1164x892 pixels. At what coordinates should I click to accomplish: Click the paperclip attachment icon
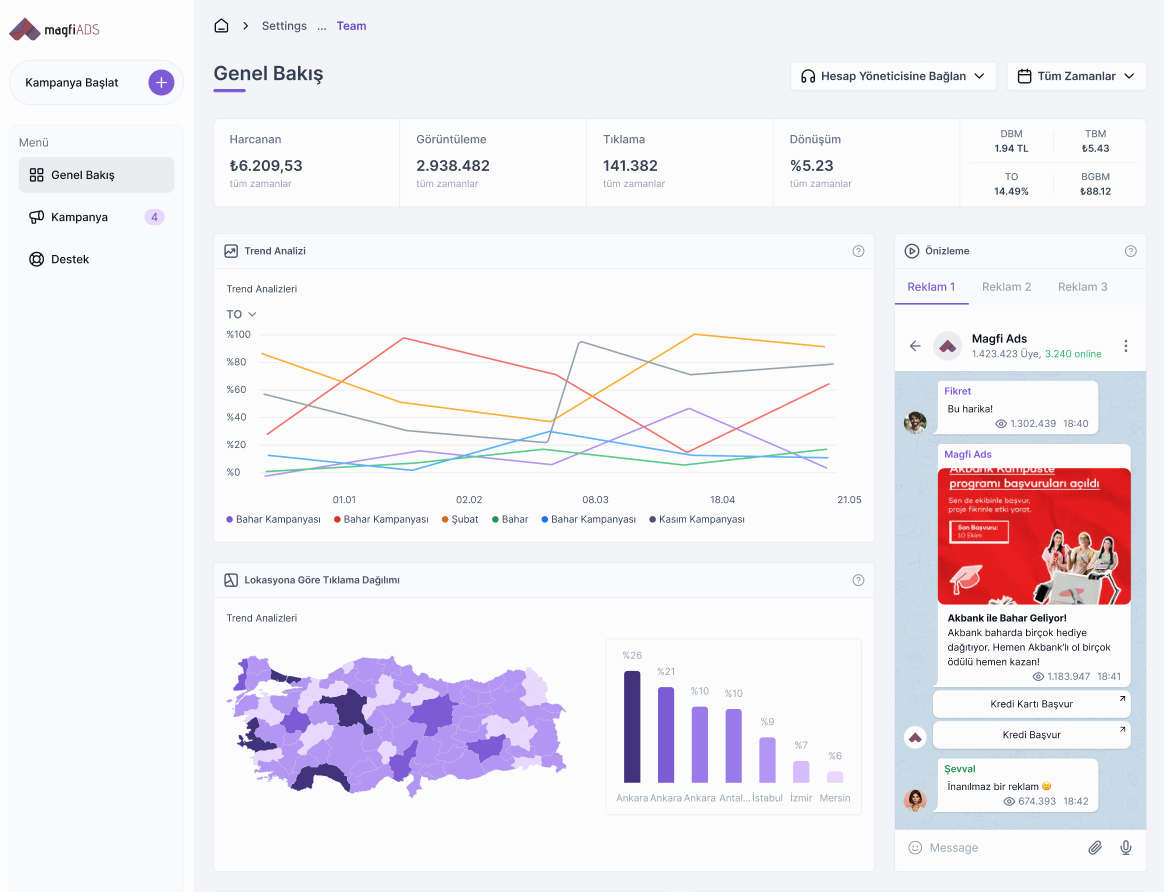pos(1095,848)
